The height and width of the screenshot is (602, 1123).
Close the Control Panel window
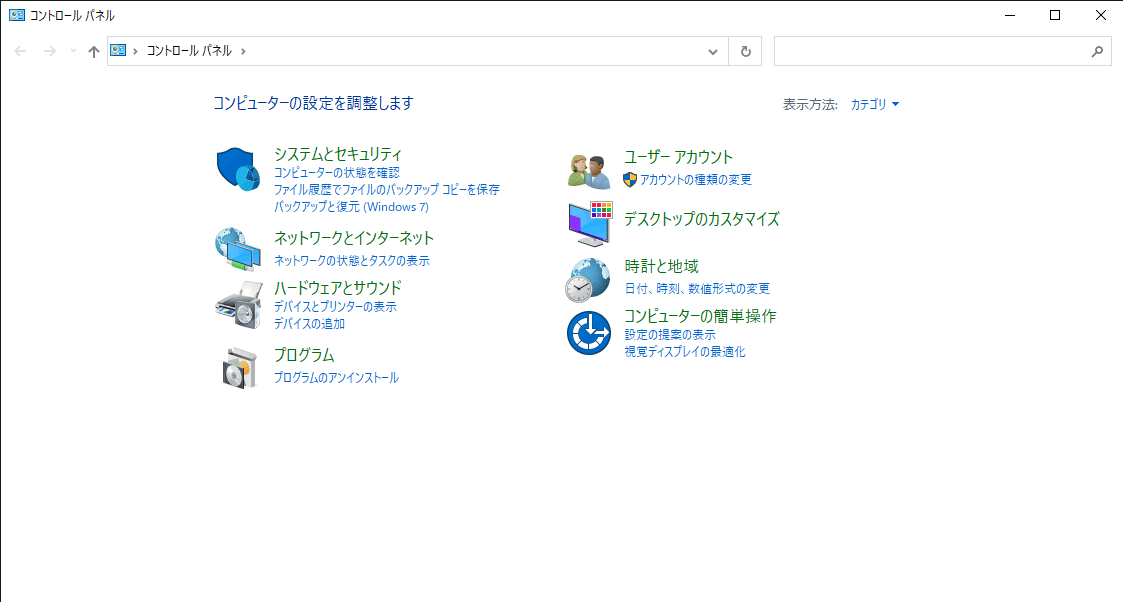click(1101, 15)
